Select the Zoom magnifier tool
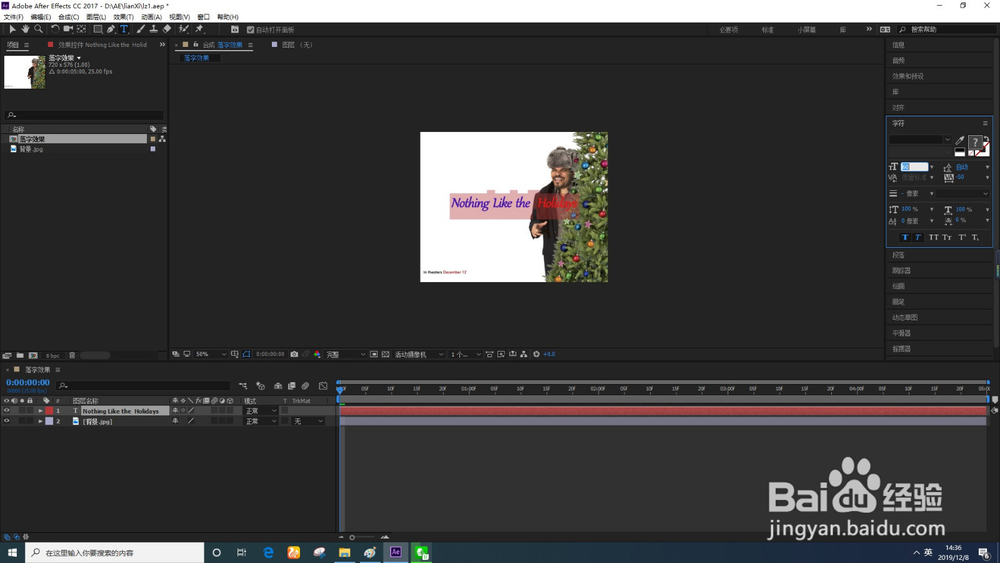 (x=39, y=29)
